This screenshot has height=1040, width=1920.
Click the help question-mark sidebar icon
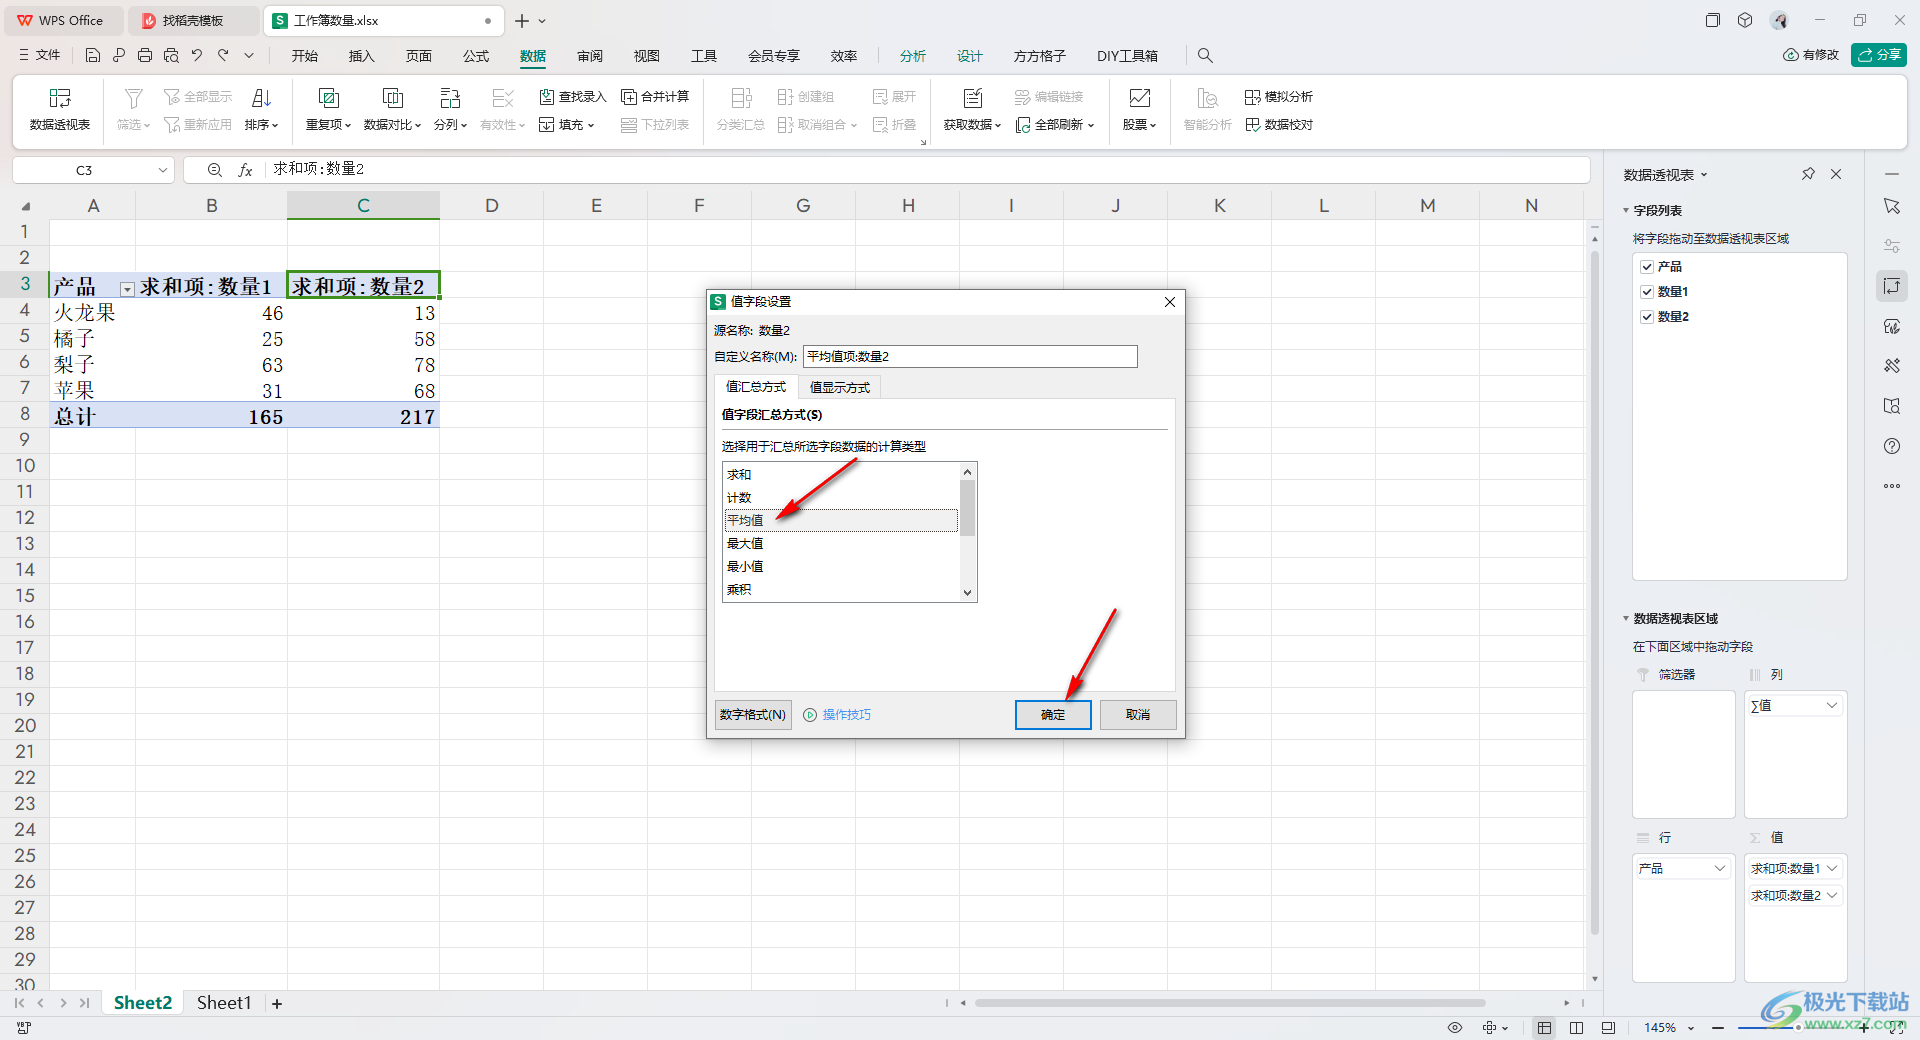click(x=1892, y=446)
